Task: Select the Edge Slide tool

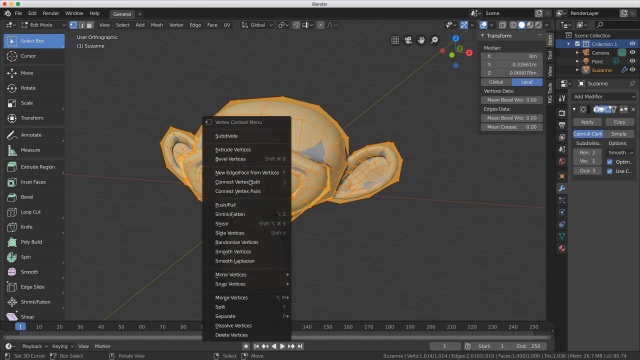Action: point(34,287)
